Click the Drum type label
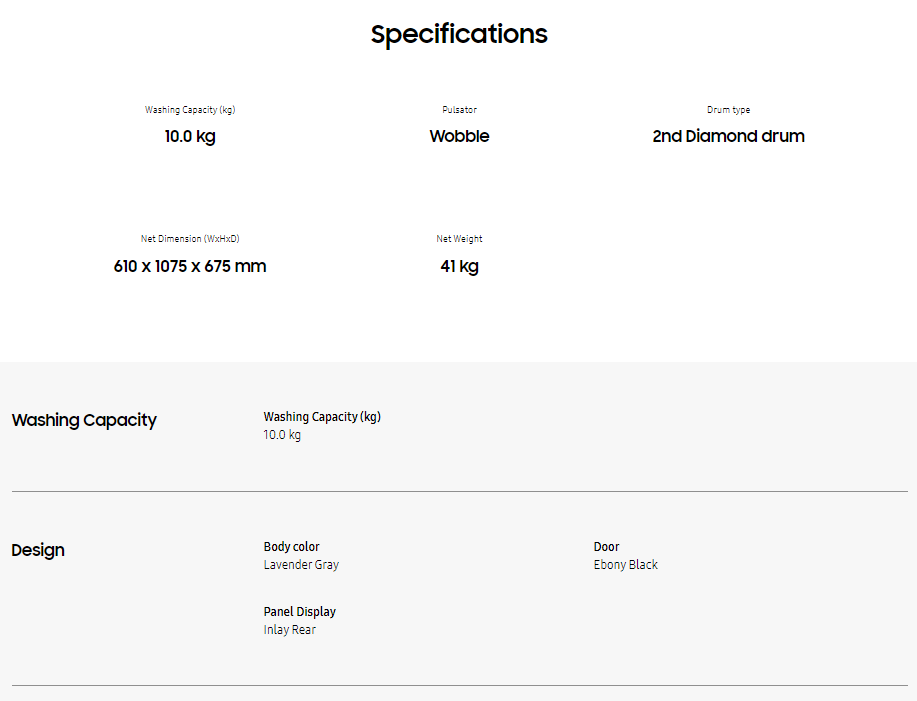Screen dimensions: 917x701 [x=728, y=110]
